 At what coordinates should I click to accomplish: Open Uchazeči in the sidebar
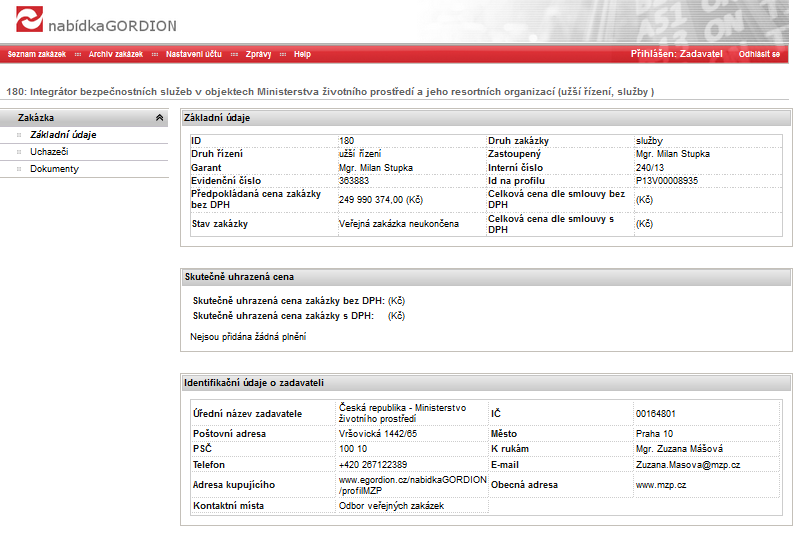click(x=49, y=152)
